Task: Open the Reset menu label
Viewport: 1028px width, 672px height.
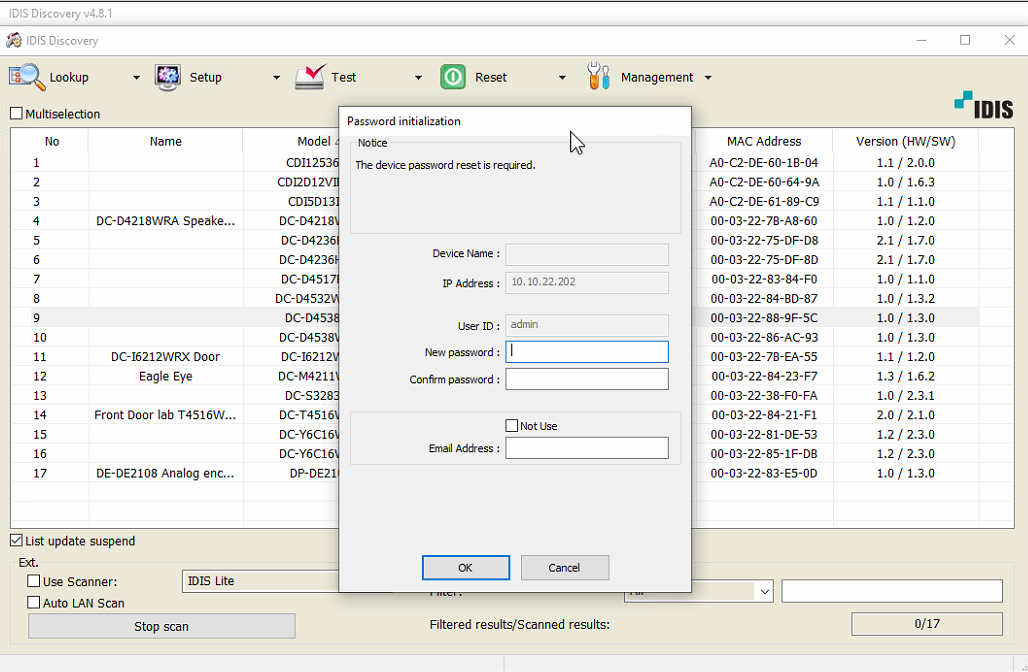Action: (x=491, y=77)
